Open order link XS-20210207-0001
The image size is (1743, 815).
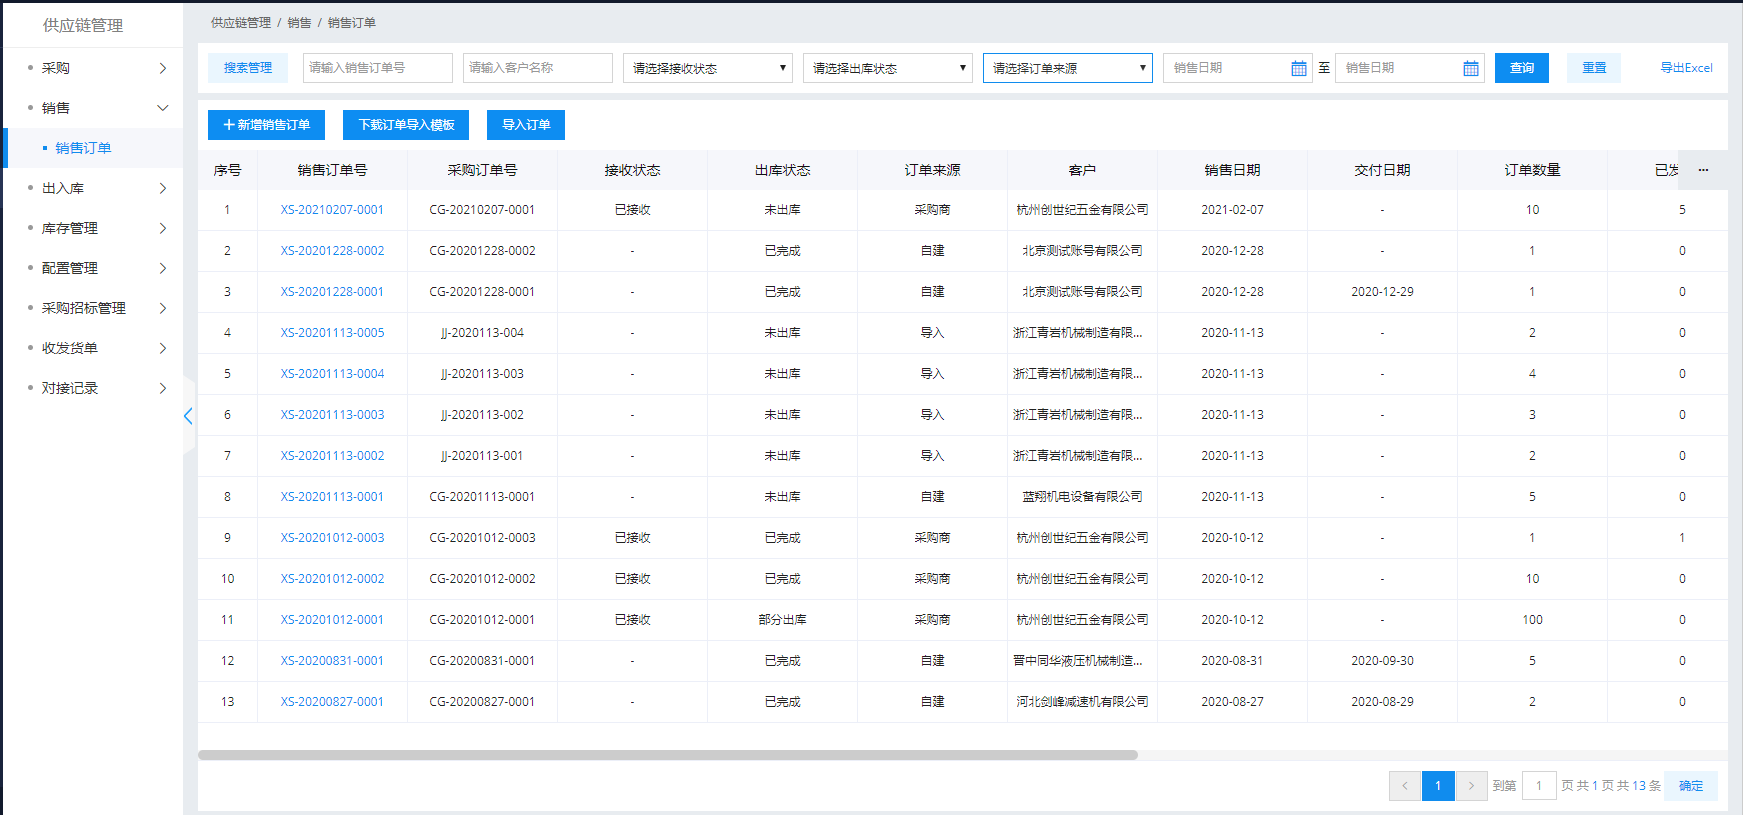pyautogui.click(x=332, y=210)
